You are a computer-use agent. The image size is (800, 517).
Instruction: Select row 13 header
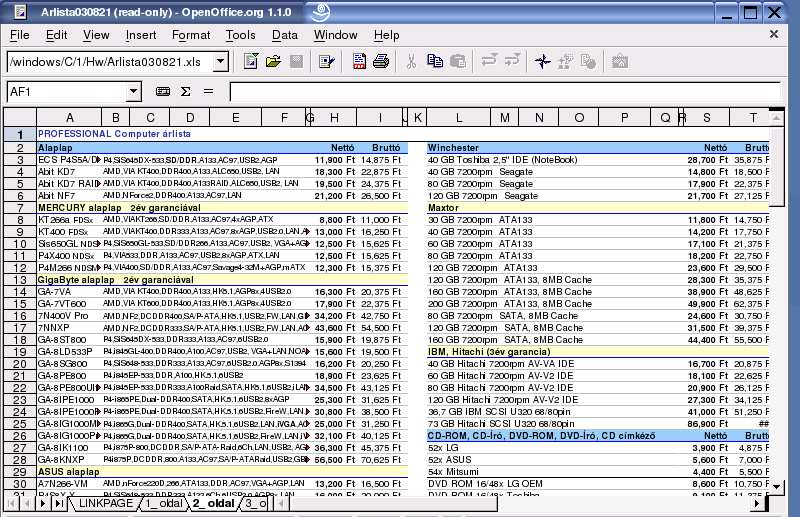(x=20, y=280)
